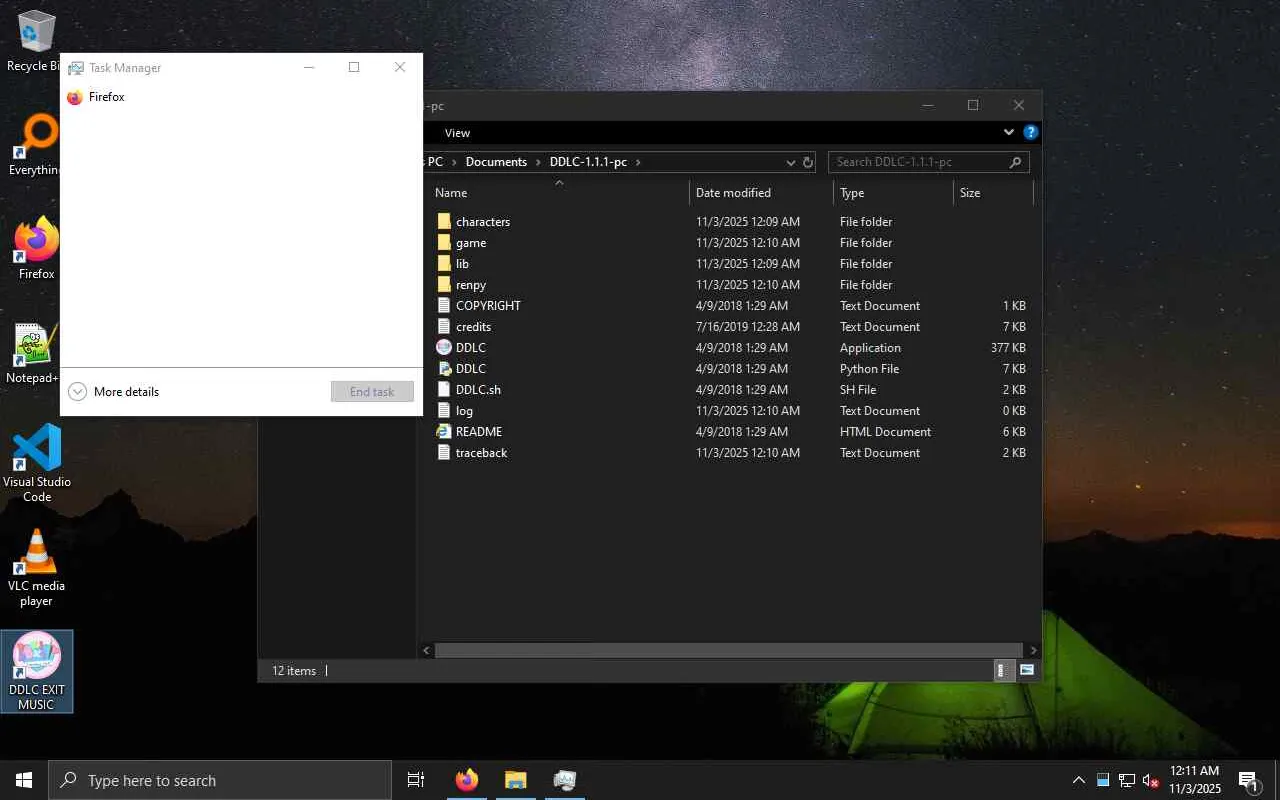Screen dimensions: 1280x800
Task: Select the Notepad++ desktop shortcut
Action: click(36, 353)
